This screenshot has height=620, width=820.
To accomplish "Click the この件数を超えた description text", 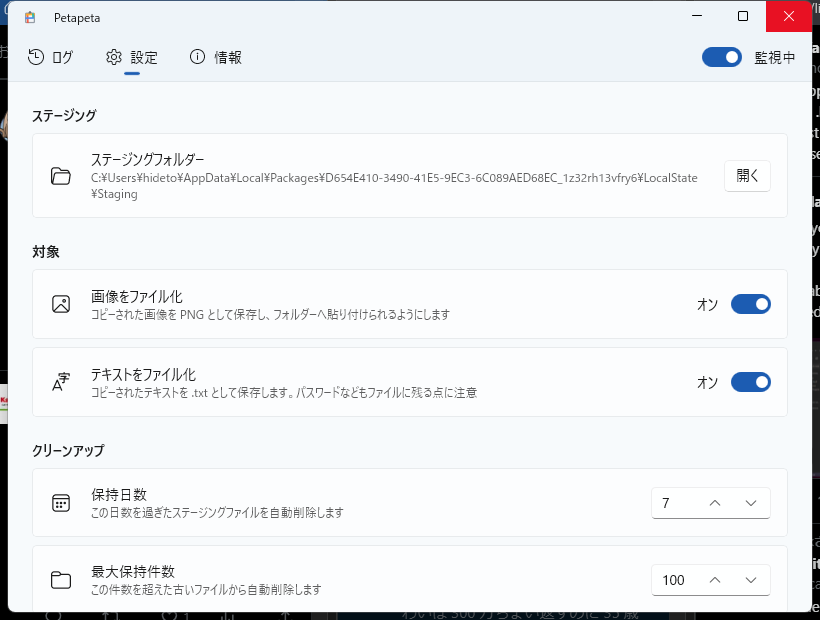I will pos(206,590).
